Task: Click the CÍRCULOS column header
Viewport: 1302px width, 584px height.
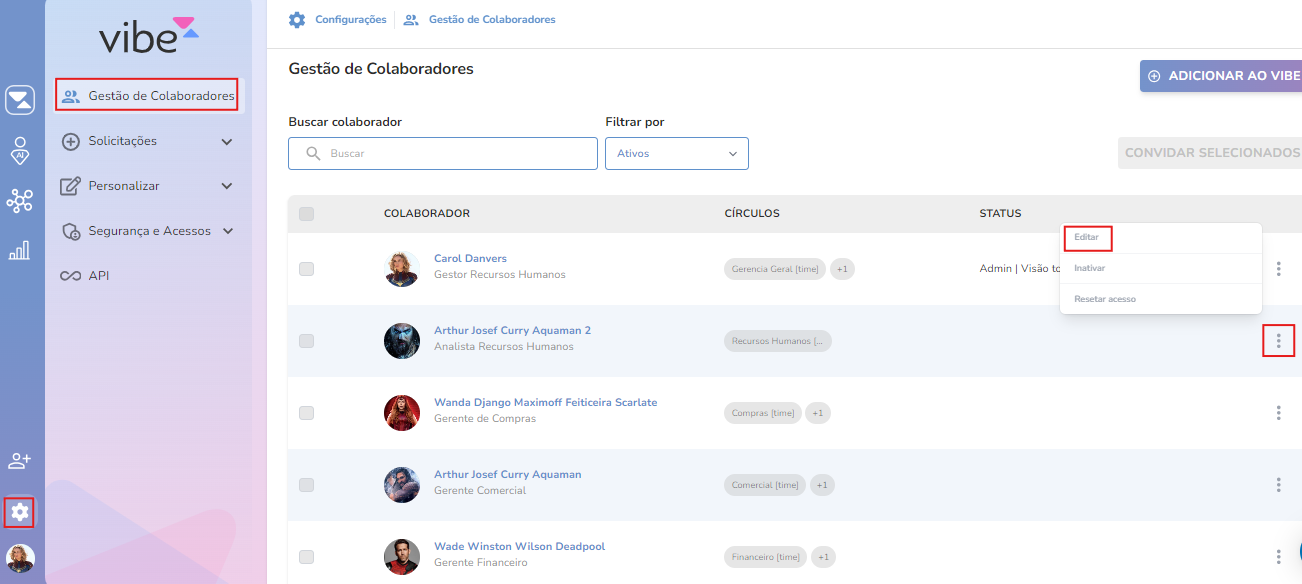Action: (x=752, y=214)
